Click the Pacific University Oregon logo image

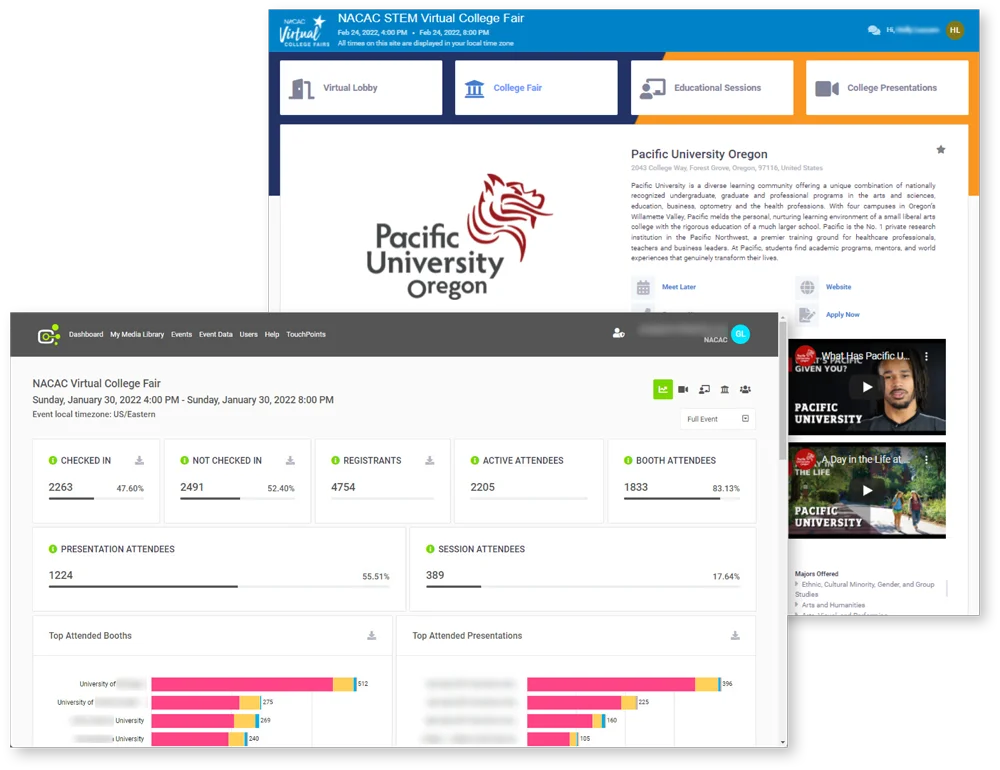point(459,237)
